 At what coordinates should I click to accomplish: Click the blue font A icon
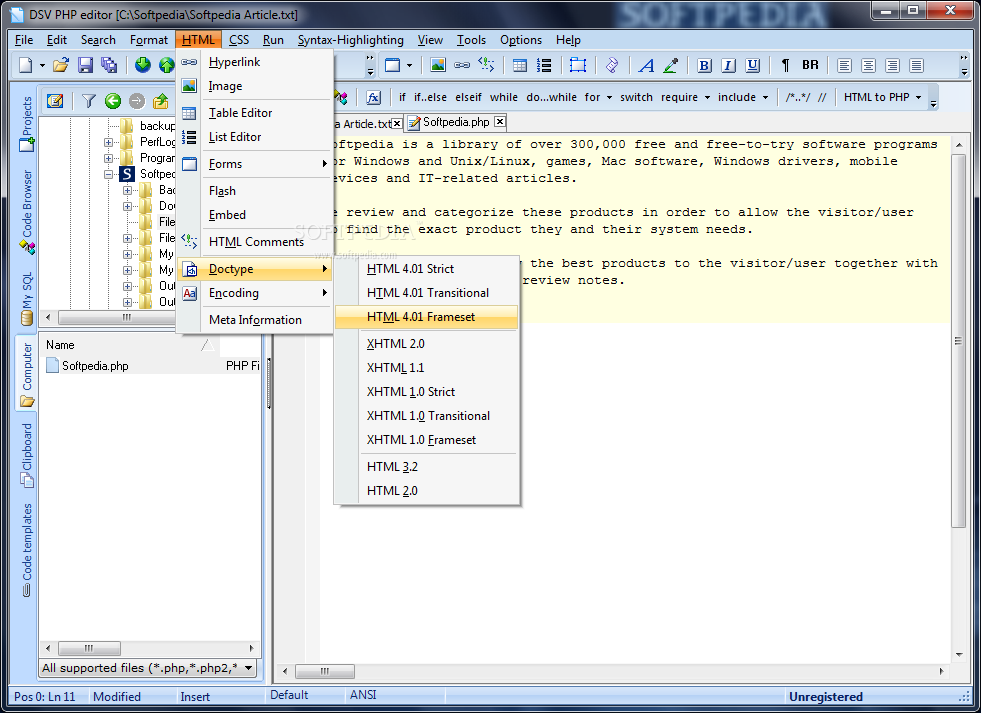646,65
